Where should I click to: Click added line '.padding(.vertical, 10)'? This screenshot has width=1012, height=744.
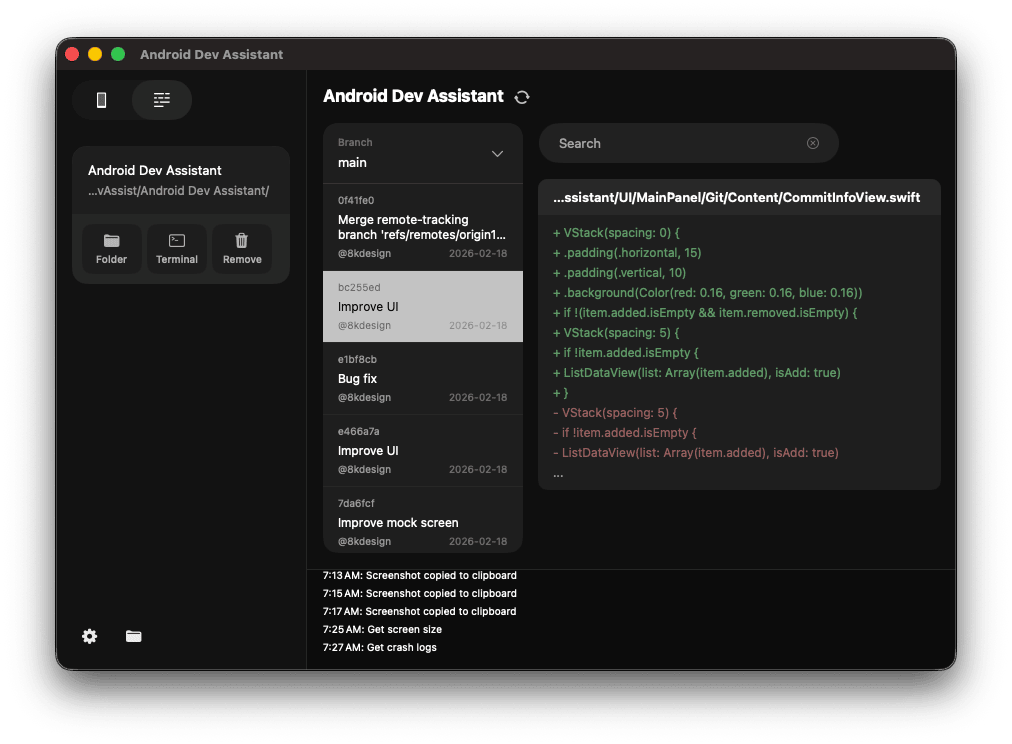pos(619,272)
